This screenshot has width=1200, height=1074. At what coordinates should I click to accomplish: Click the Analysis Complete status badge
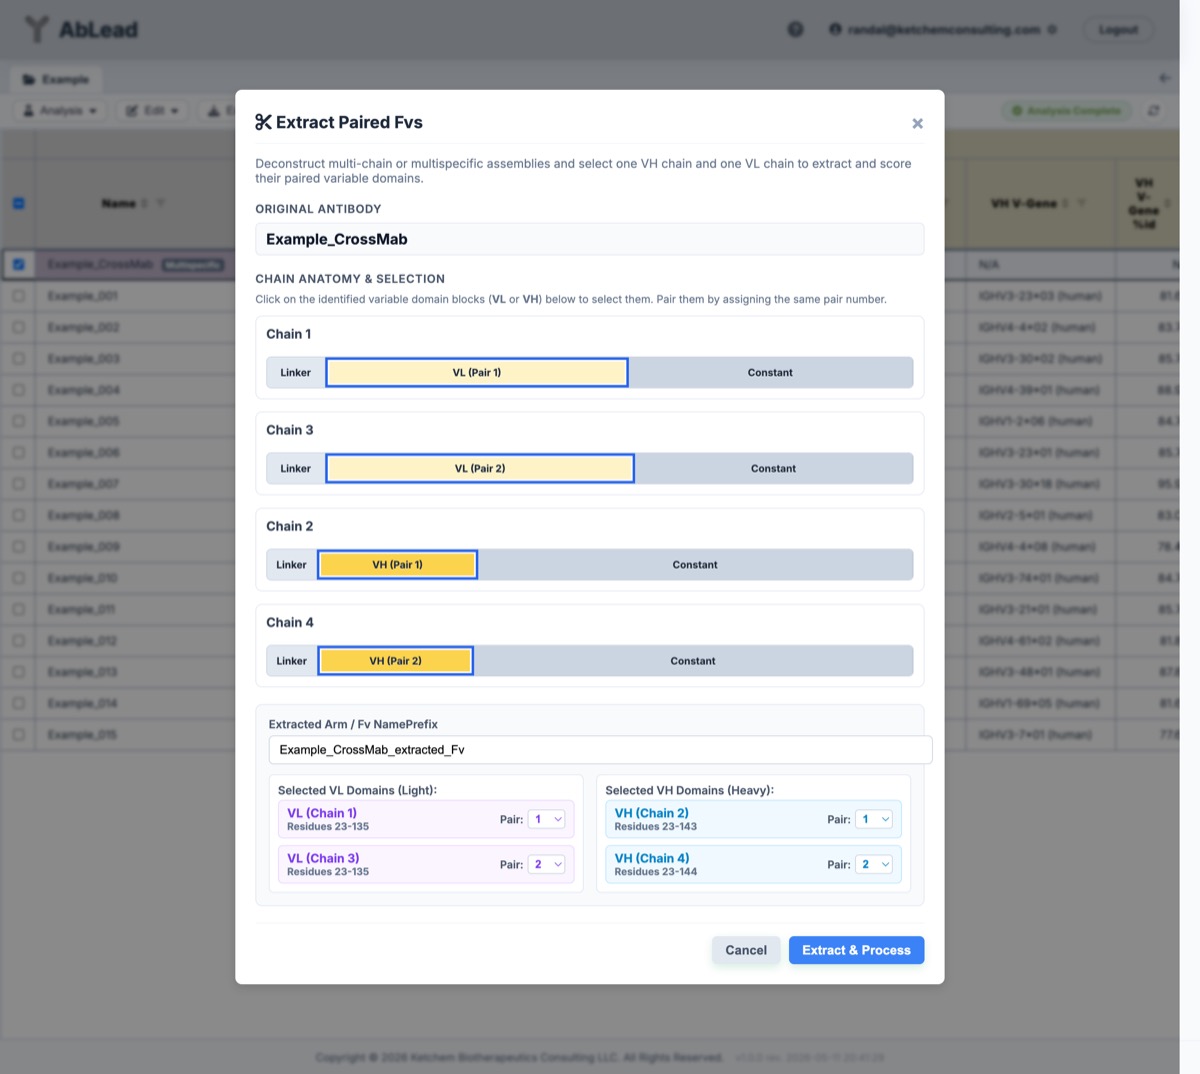(1067, 110)
